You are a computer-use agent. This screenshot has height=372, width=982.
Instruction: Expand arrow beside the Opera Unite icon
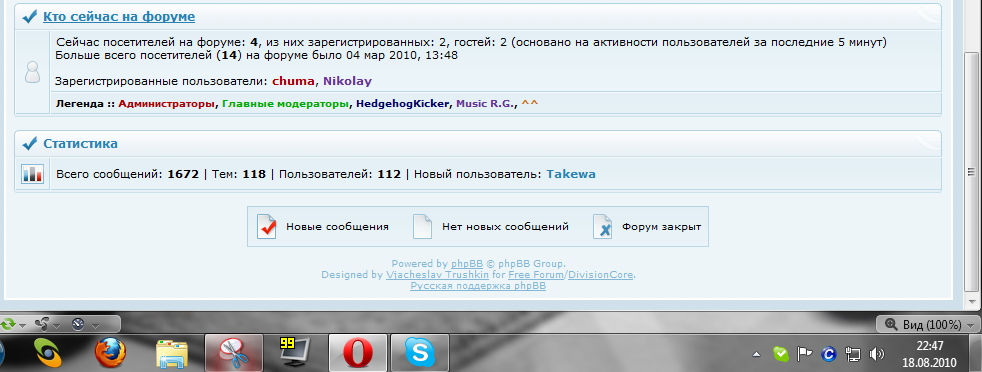click(x=57, y=326)
